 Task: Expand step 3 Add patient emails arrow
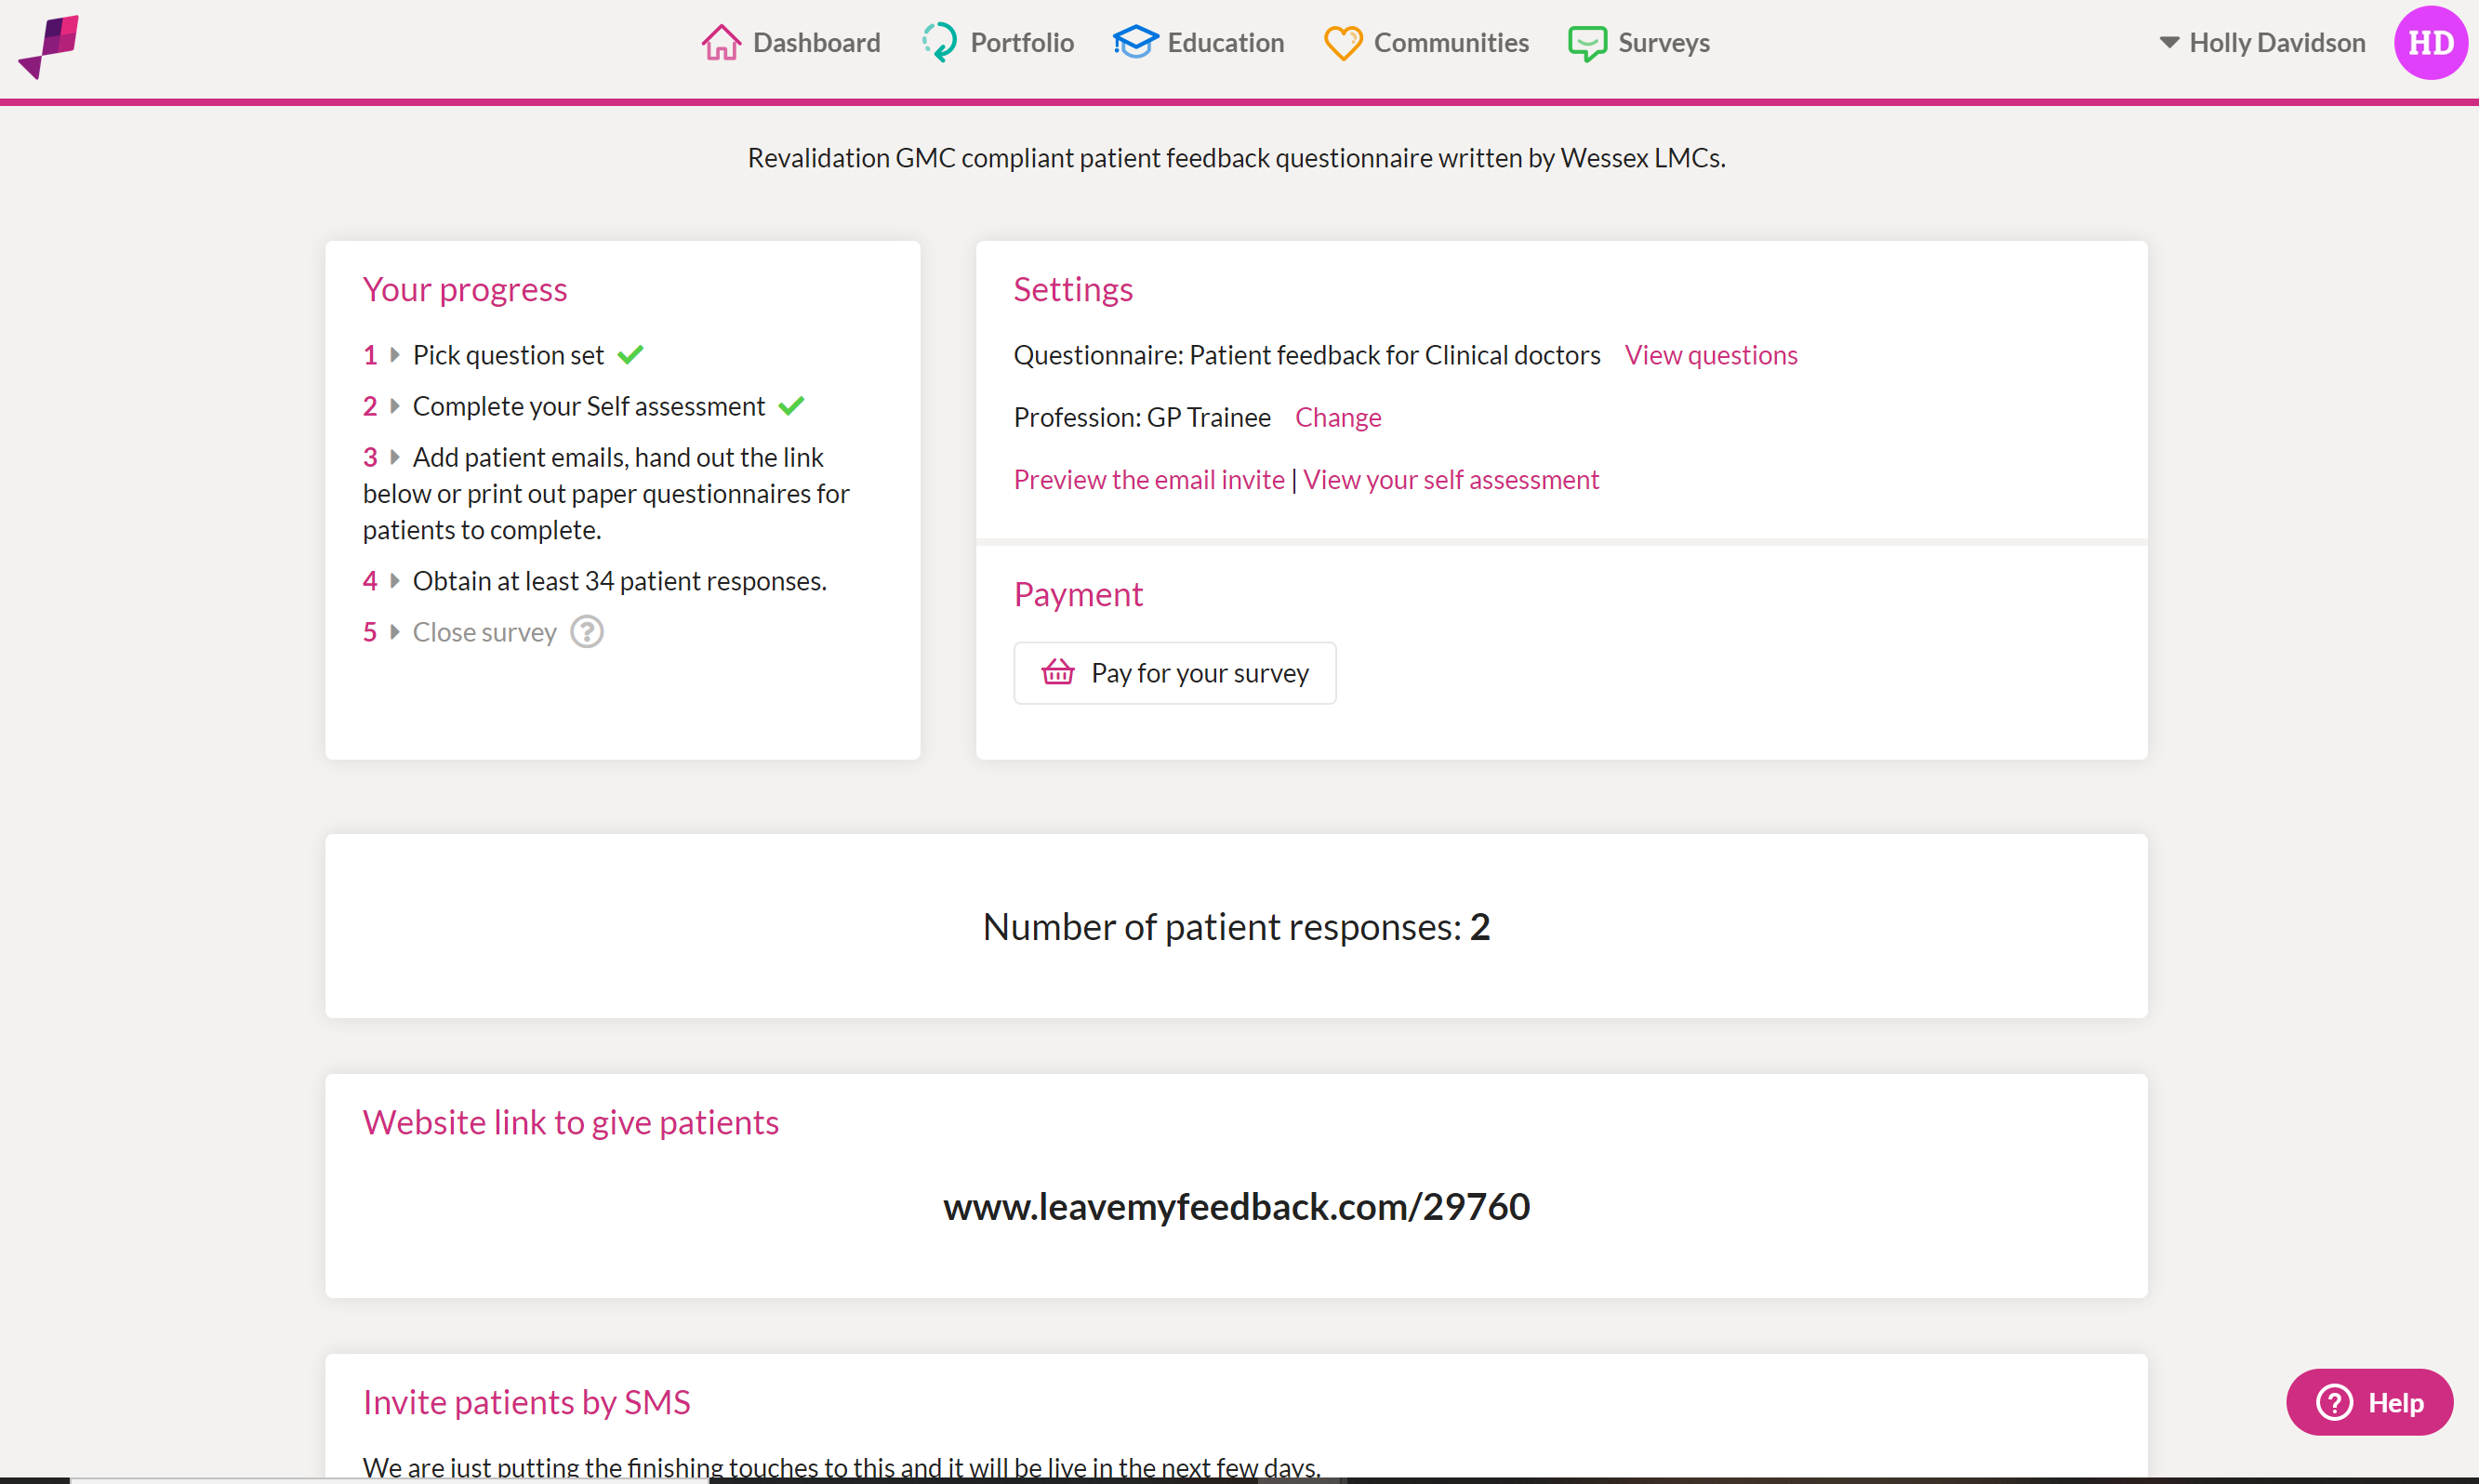pyautogui.click(x=395, y=457)
